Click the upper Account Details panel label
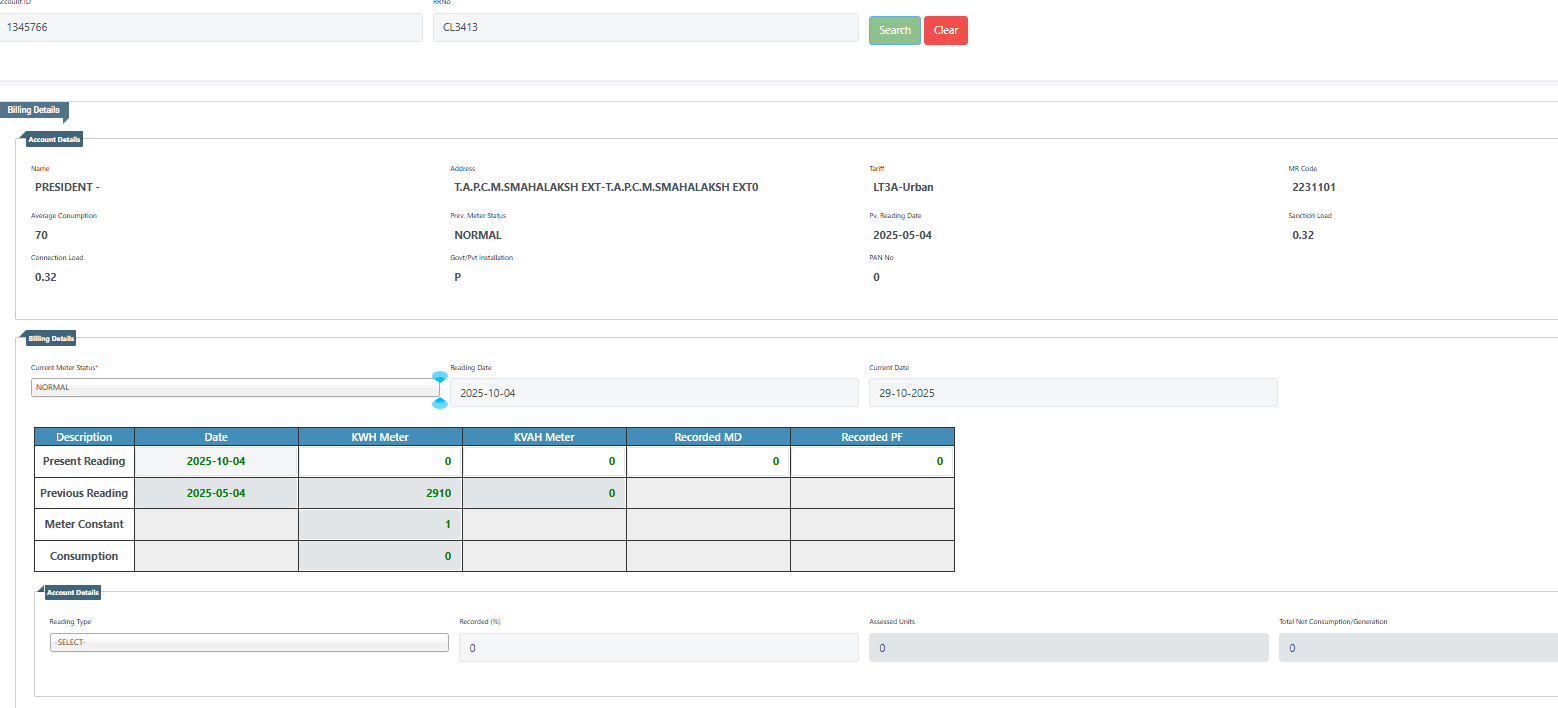Screen dimensions: 1558x708 (55, 139)
